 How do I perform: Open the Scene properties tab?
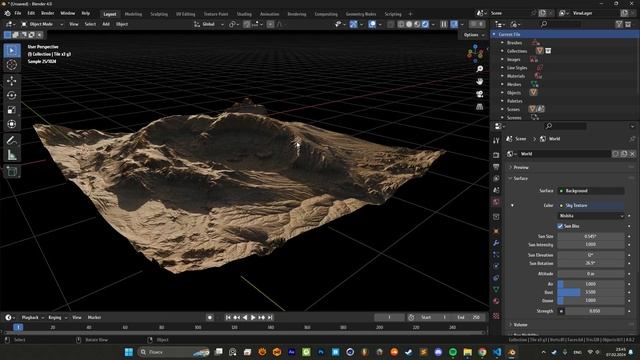(x=496, y=190)
